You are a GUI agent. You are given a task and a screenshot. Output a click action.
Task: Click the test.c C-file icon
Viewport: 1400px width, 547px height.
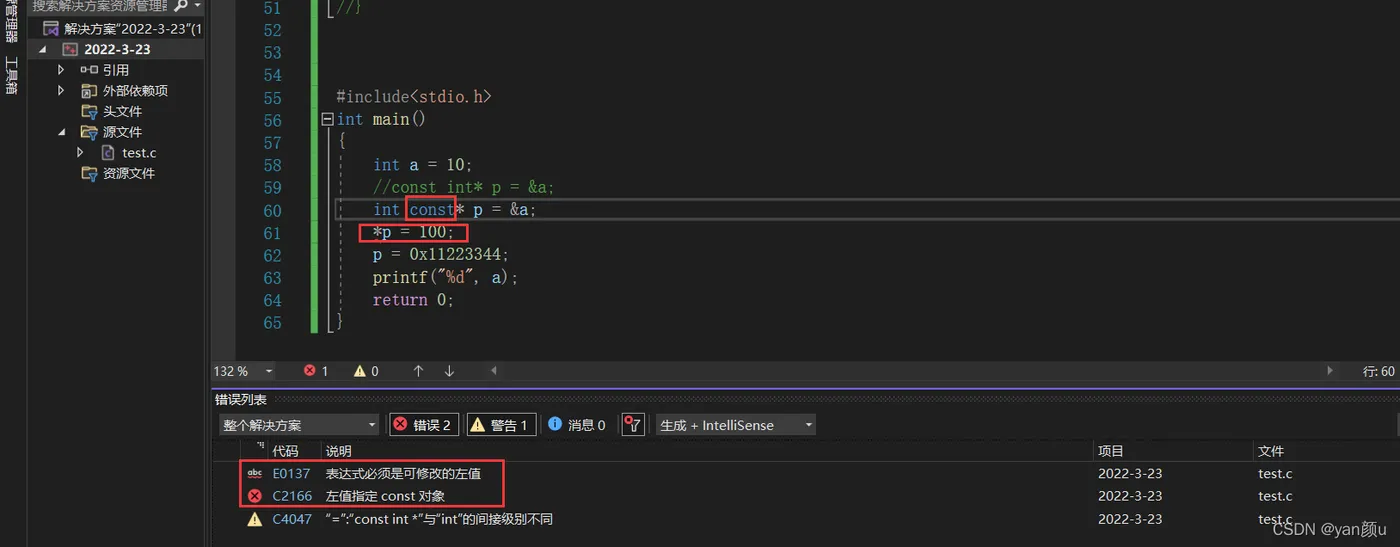(108, 153)
